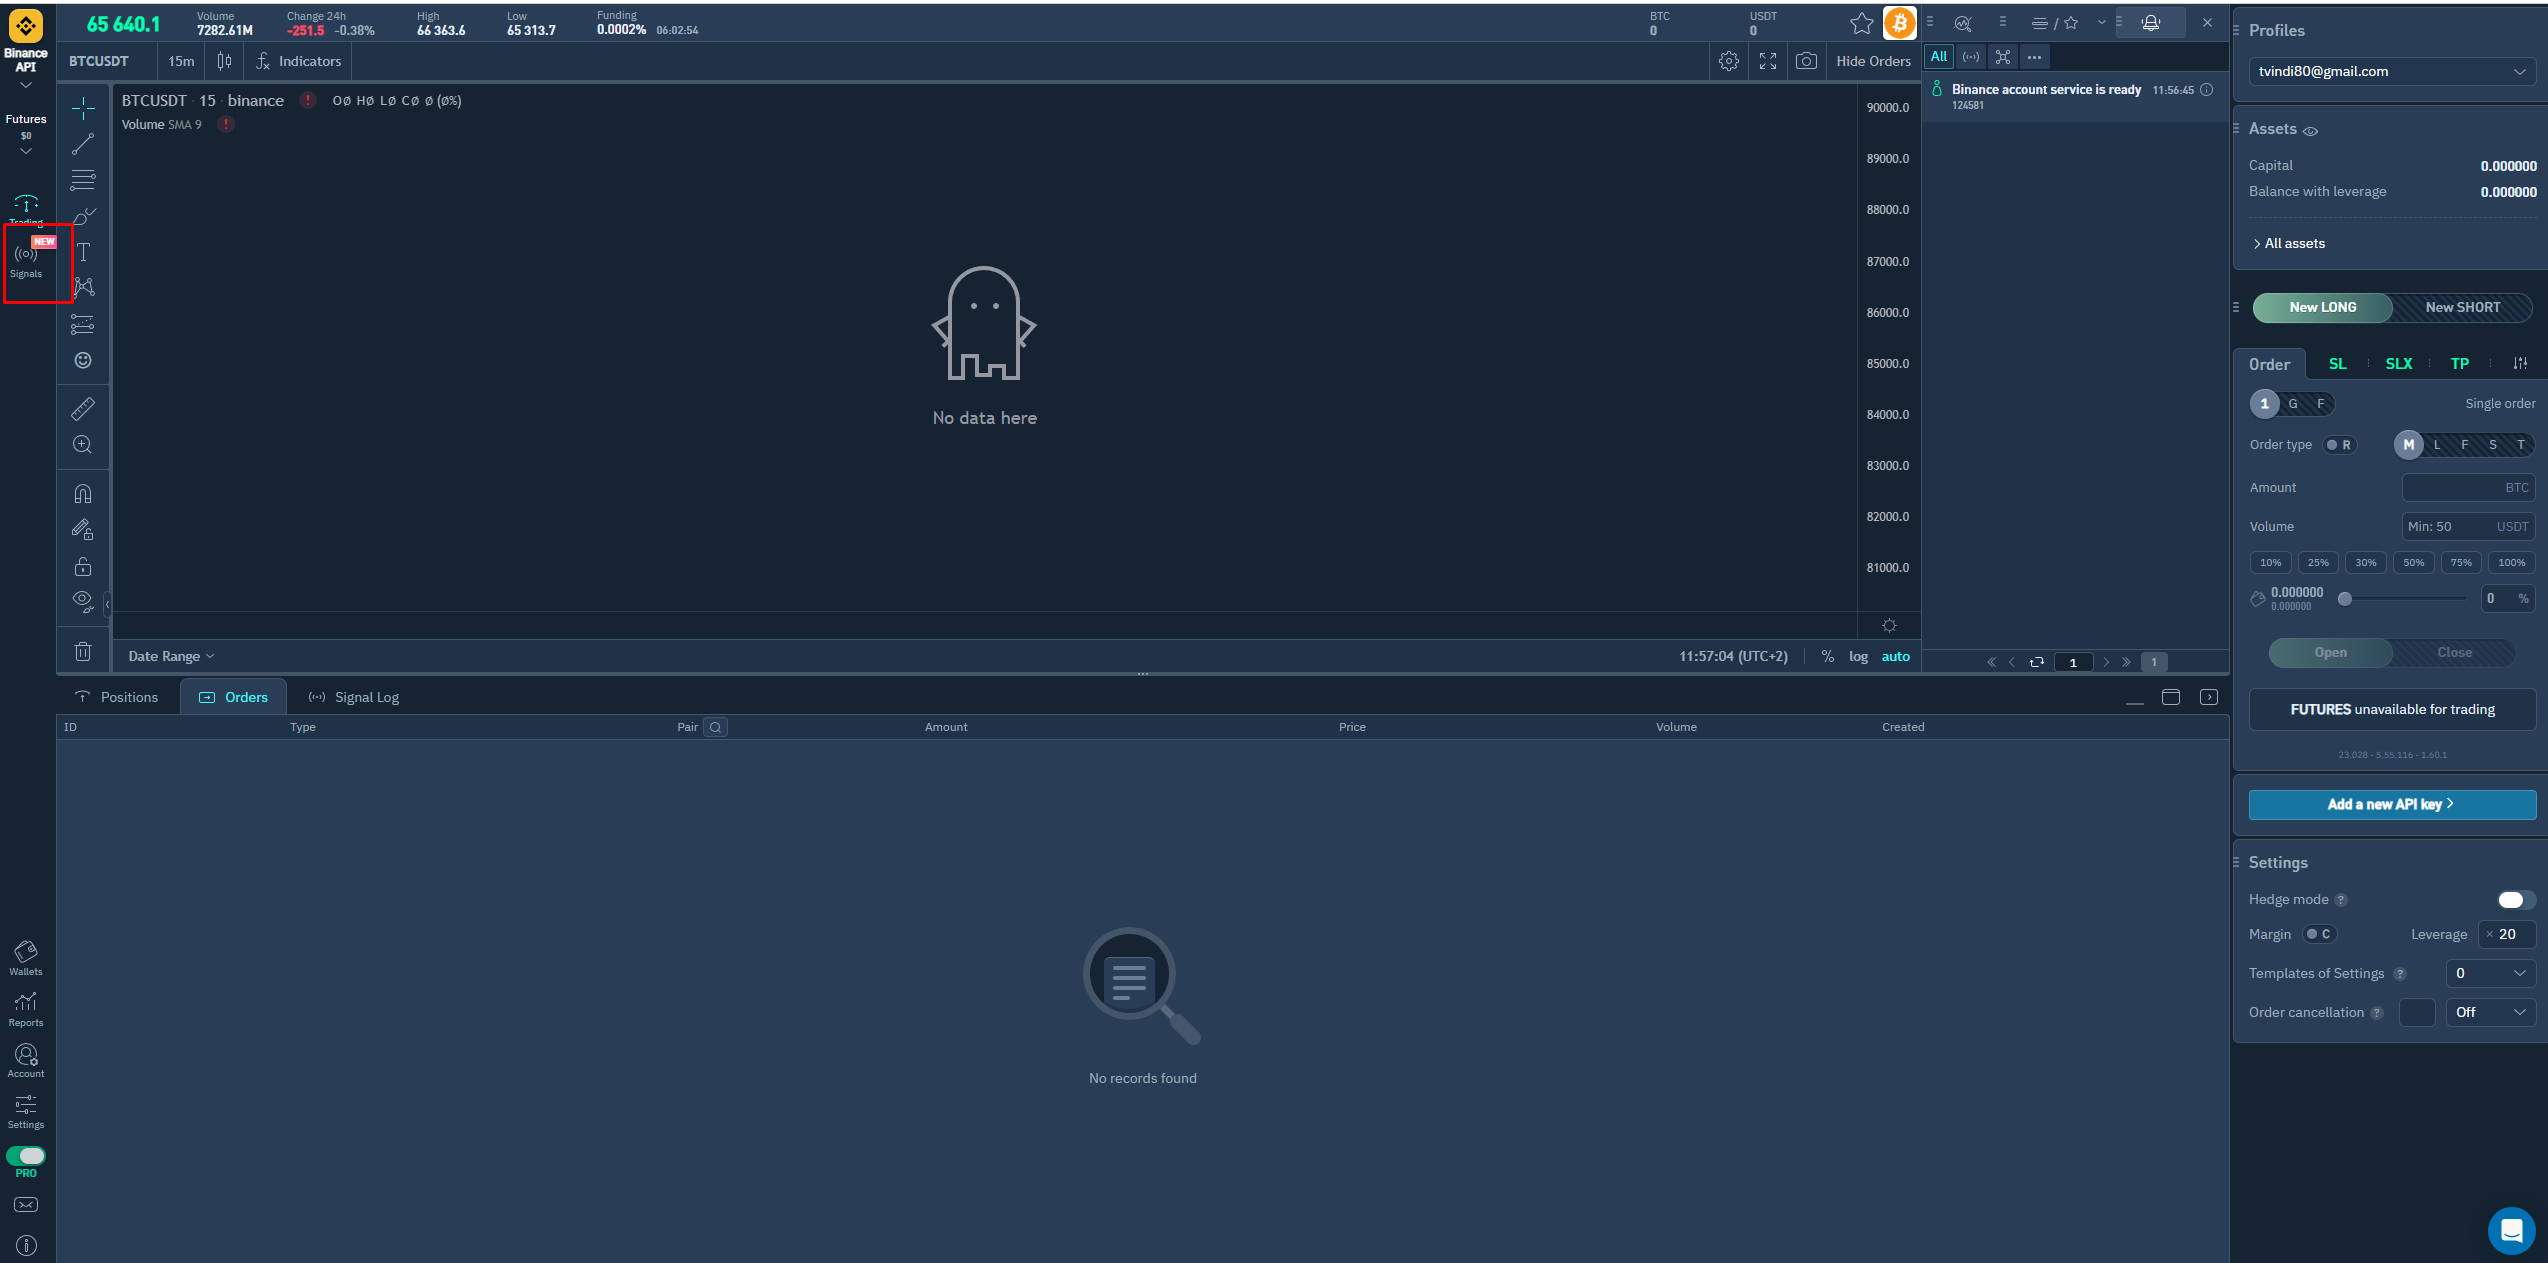Adjust the volume percentage slider handle
Viewport: 2548px width, 1263px height.
click(2345, 599)
